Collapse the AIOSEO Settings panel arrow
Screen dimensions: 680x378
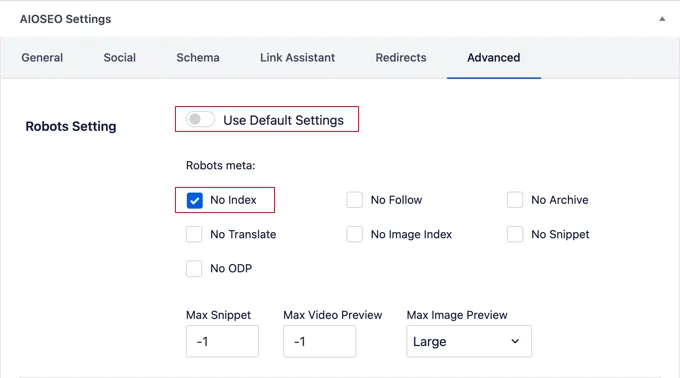point(662,19)
